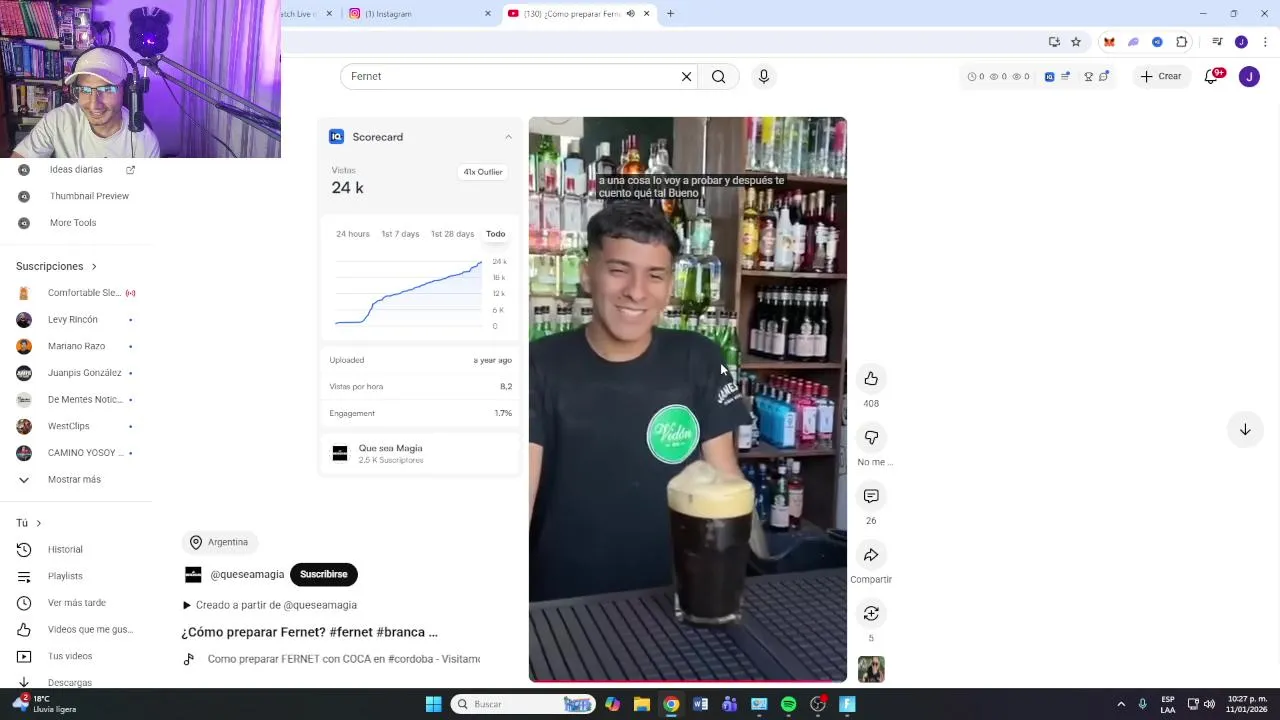Open Juanpis González subscription
The image size is (1280, 720).
pyautogui.click(x=75, y=373)
